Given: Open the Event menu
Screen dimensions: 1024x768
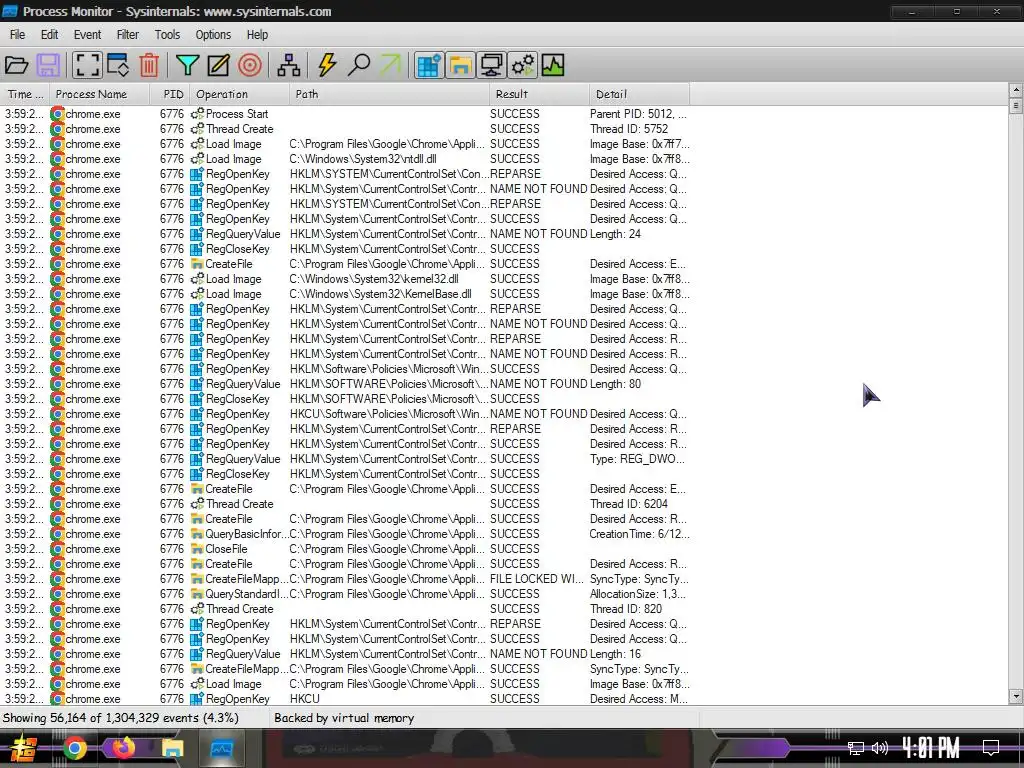Looking at the screenshot, I should [88, 35].
